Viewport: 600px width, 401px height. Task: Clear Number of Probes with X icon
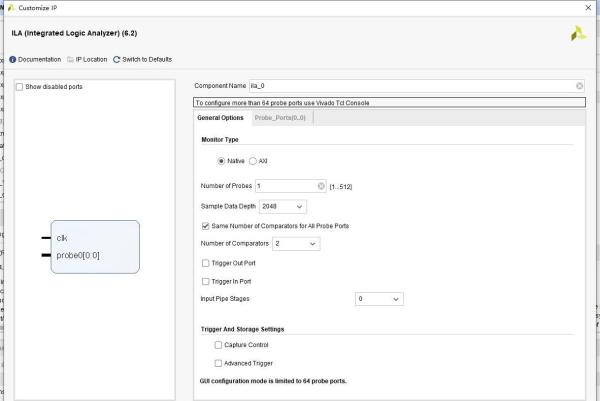(x=320, y=186)
